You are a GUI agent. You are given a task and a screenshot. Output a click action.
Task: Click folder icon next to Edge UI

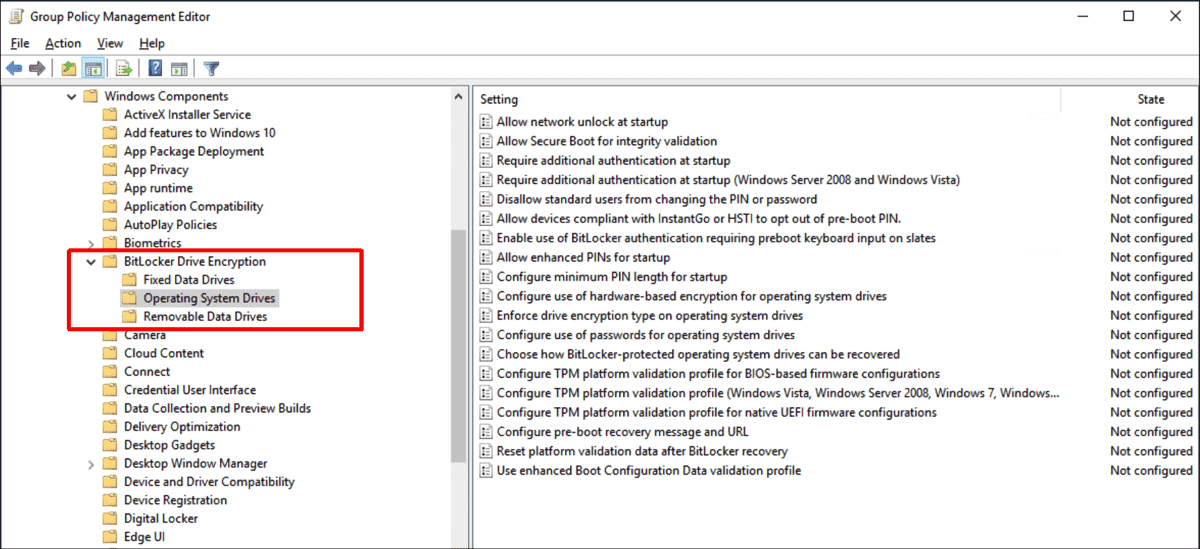[110, 537]
